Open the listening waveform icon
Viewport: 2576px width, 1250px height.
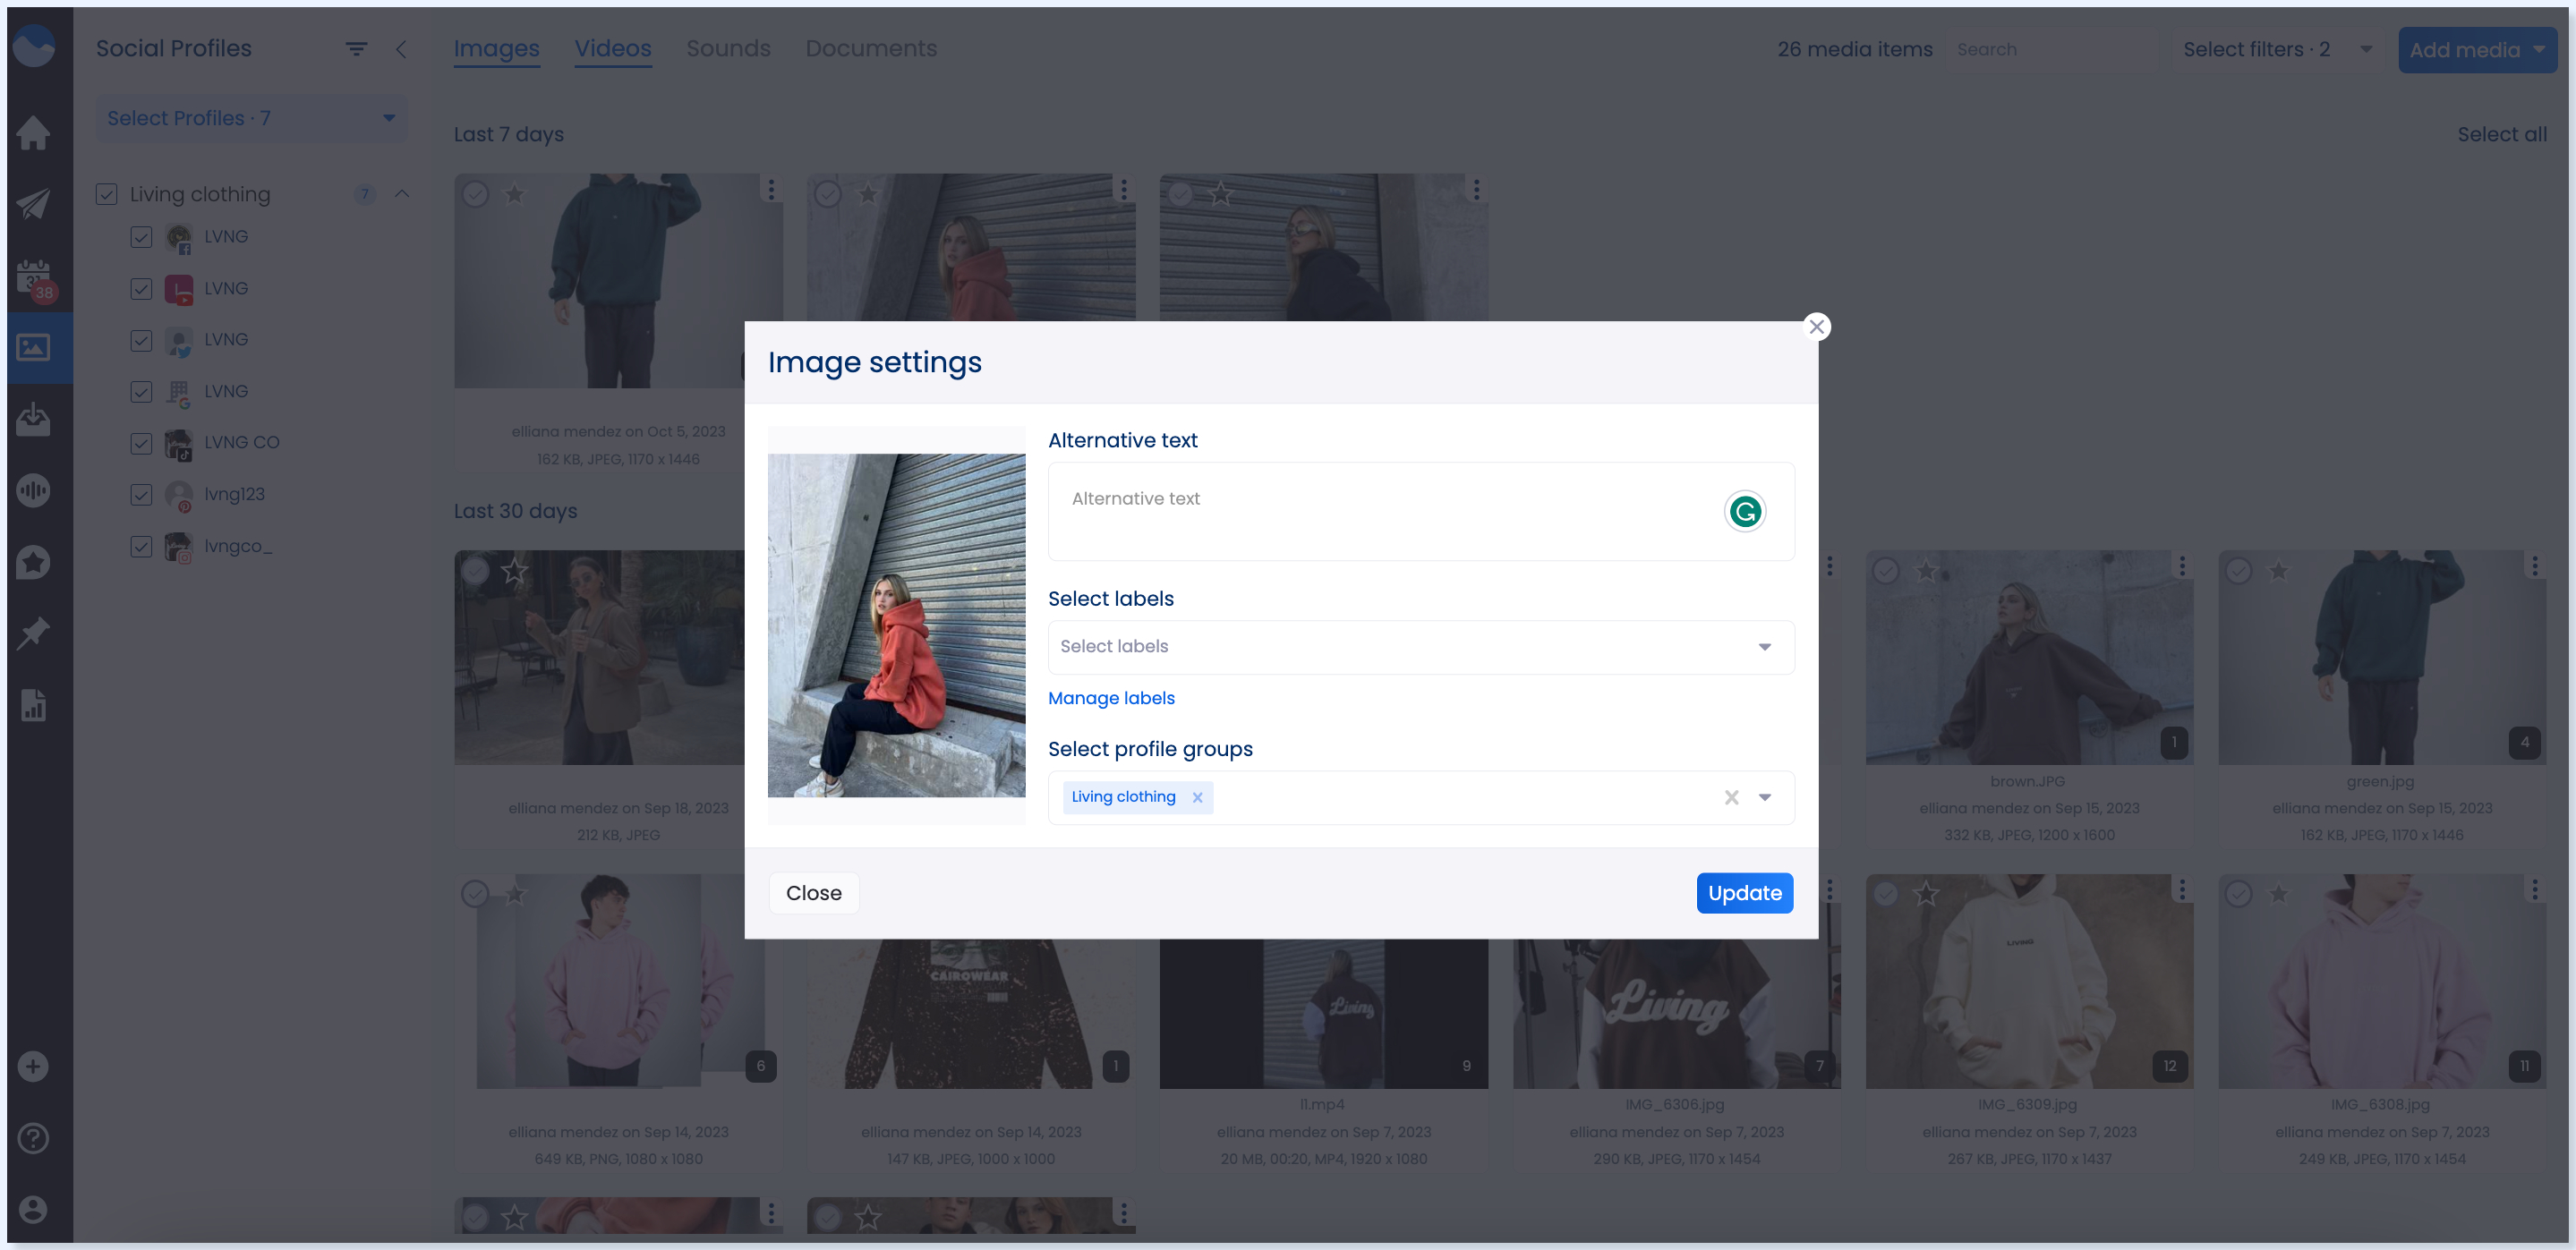pos(33,491)
